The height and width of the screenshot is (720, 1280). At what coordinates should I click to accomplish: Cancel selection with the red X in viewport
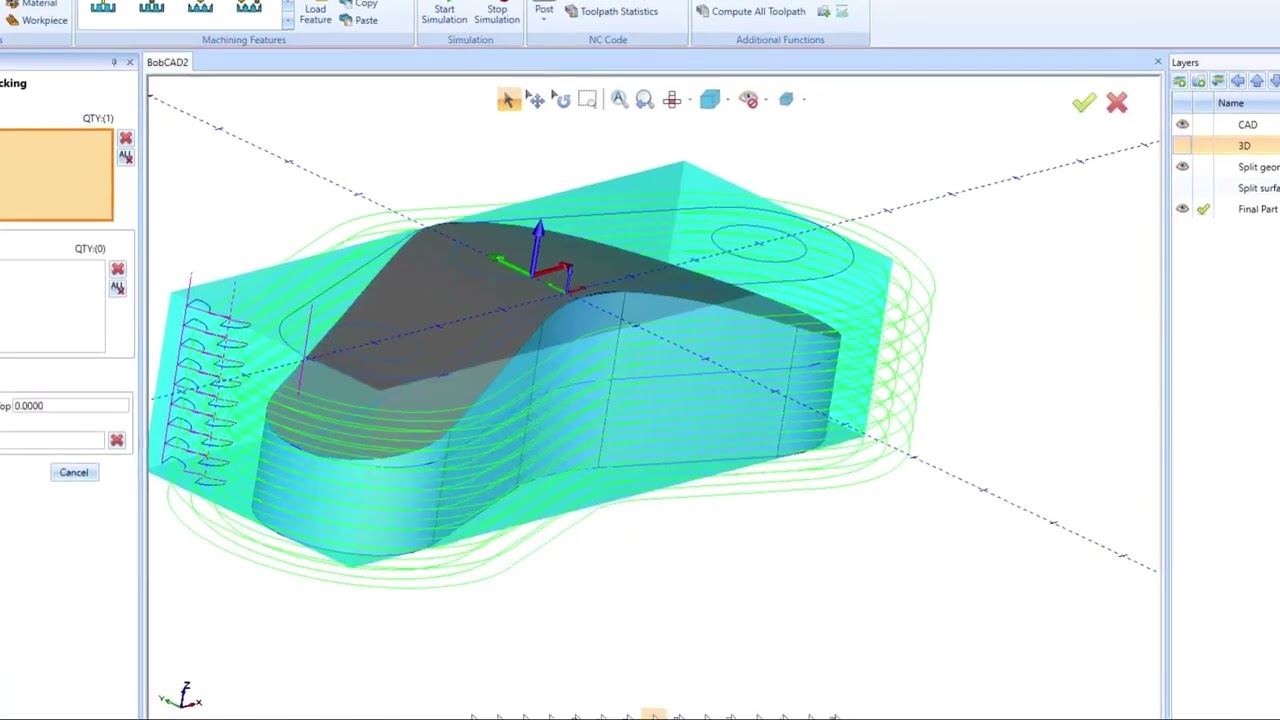pos(1117,102)
